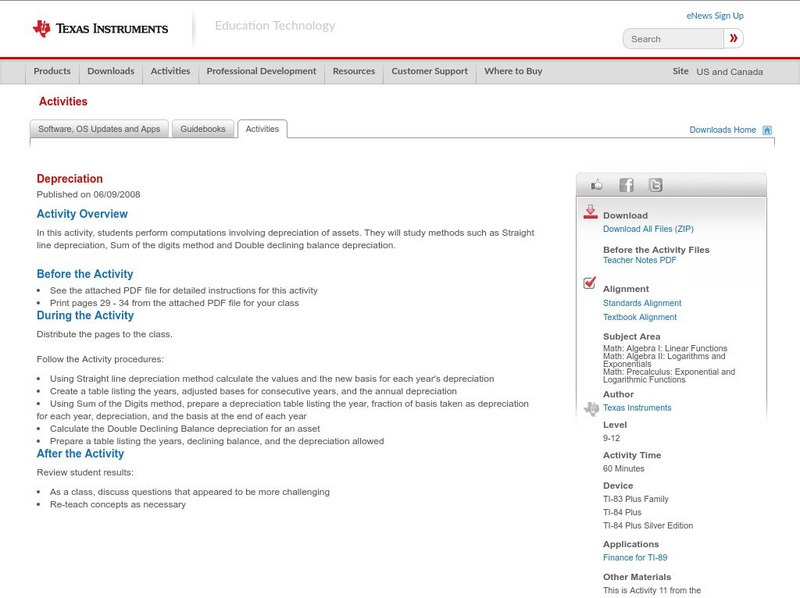Open the Downloads menu

[x=111, y=71]
